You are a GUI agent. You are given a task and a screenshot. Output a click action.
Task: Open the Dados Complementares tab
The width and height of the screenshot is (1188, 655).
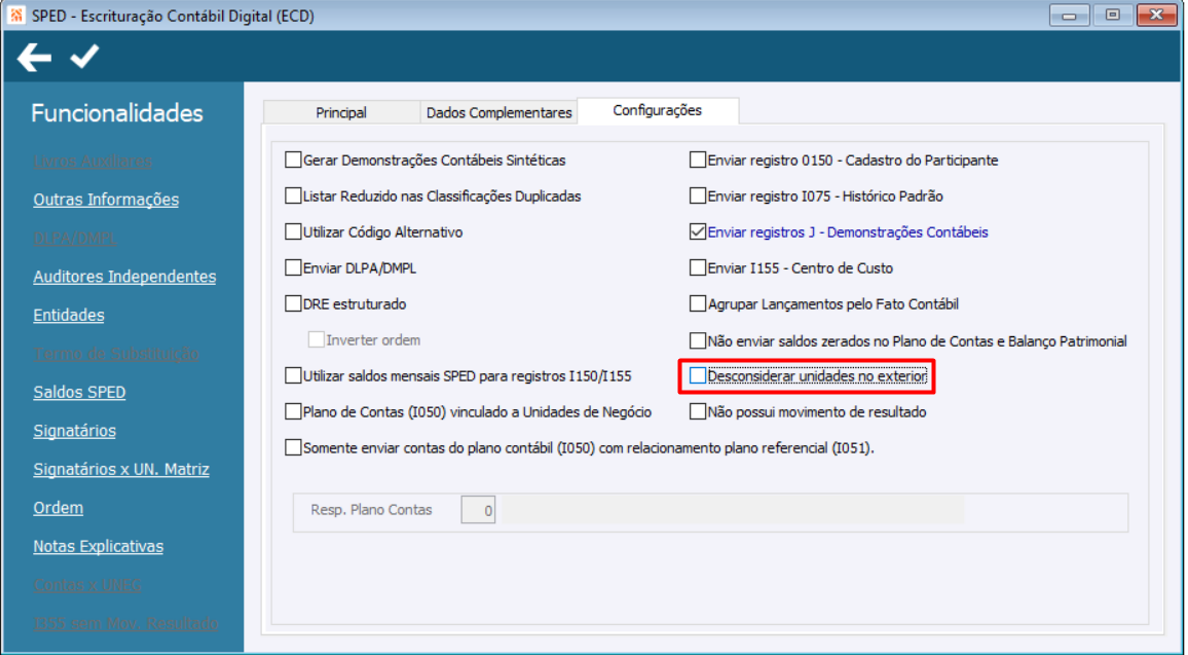[x=499, y=112]
